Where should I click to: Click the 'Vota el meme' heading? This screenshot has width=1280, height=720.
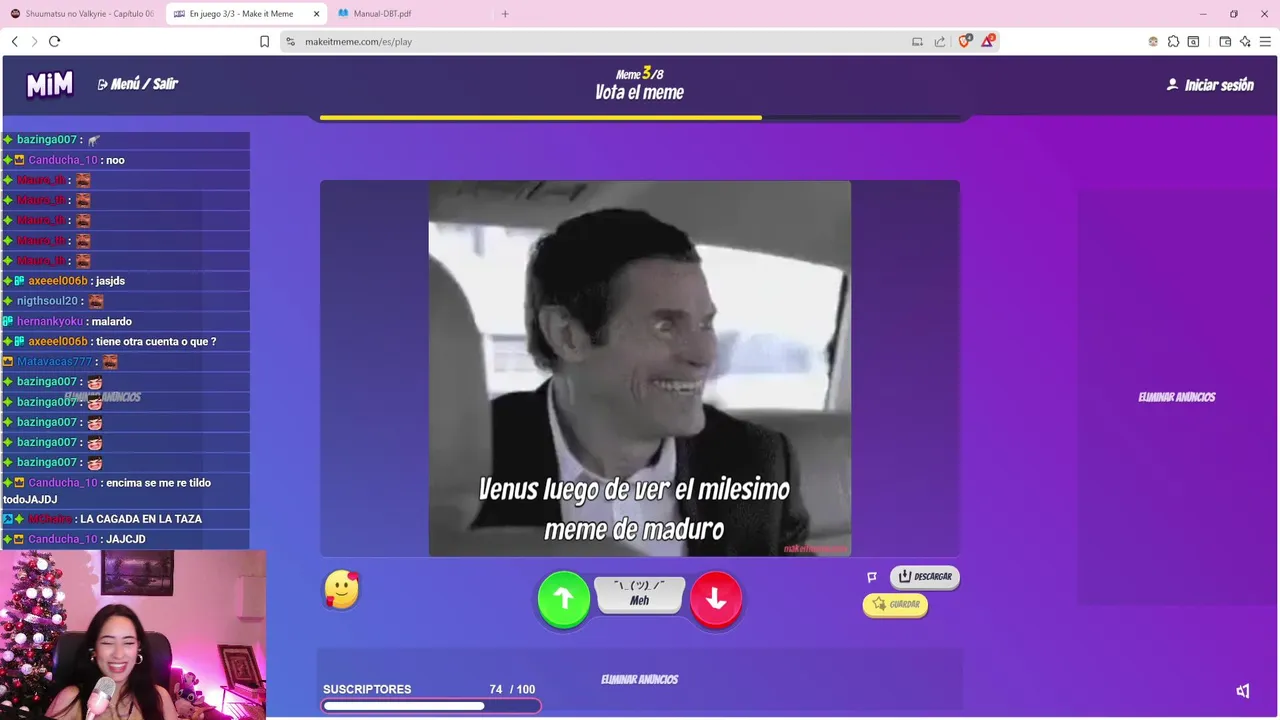click(640, 93)
